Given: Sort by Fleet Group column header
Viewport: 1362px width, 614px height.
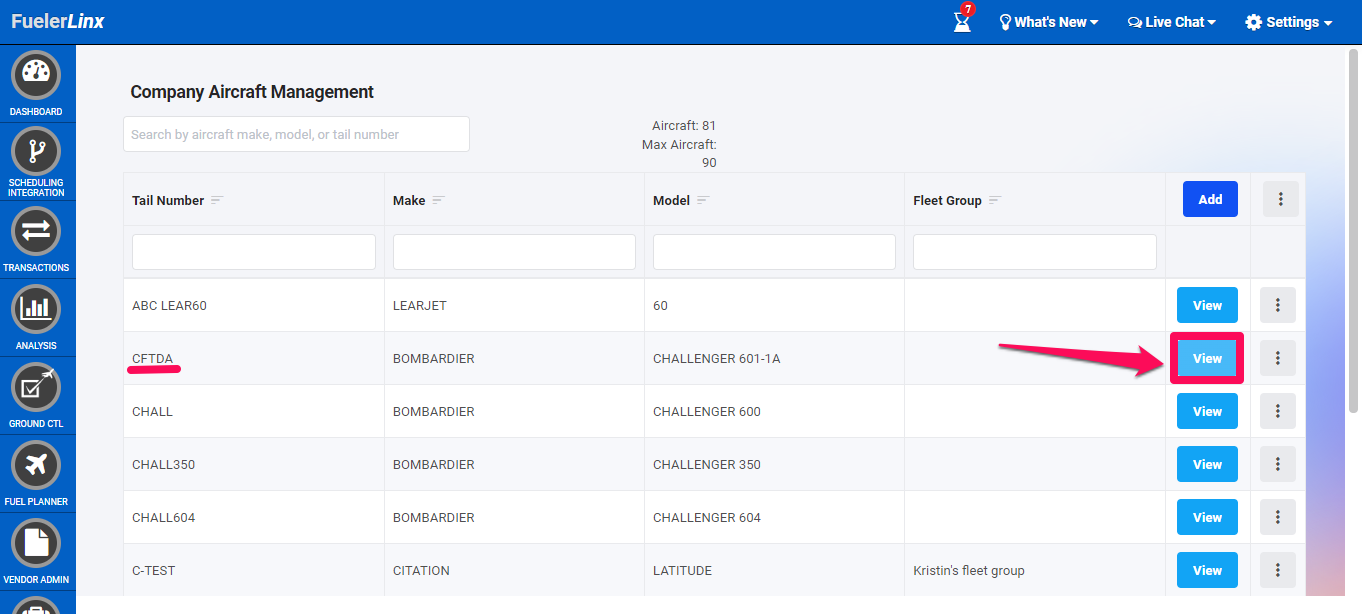Looking at the screenshot, I should coord(947,200).
